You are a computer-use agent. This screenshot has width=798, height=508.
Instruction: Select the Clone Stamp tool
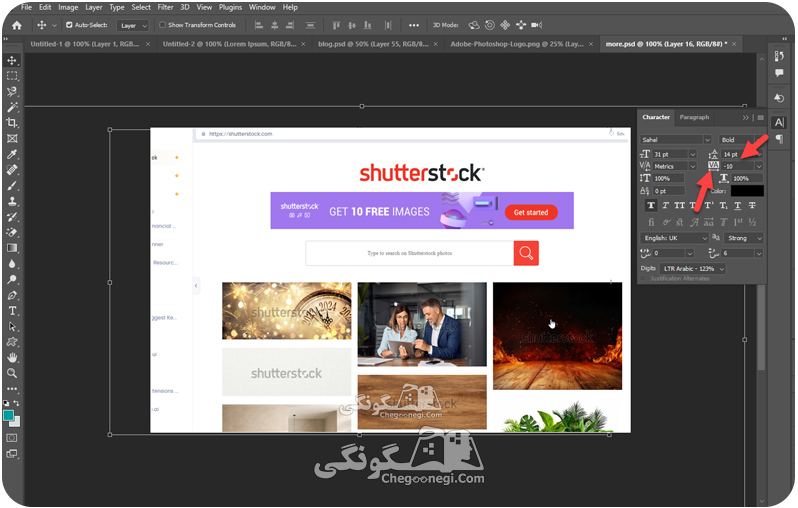click(x=12, y=201)
